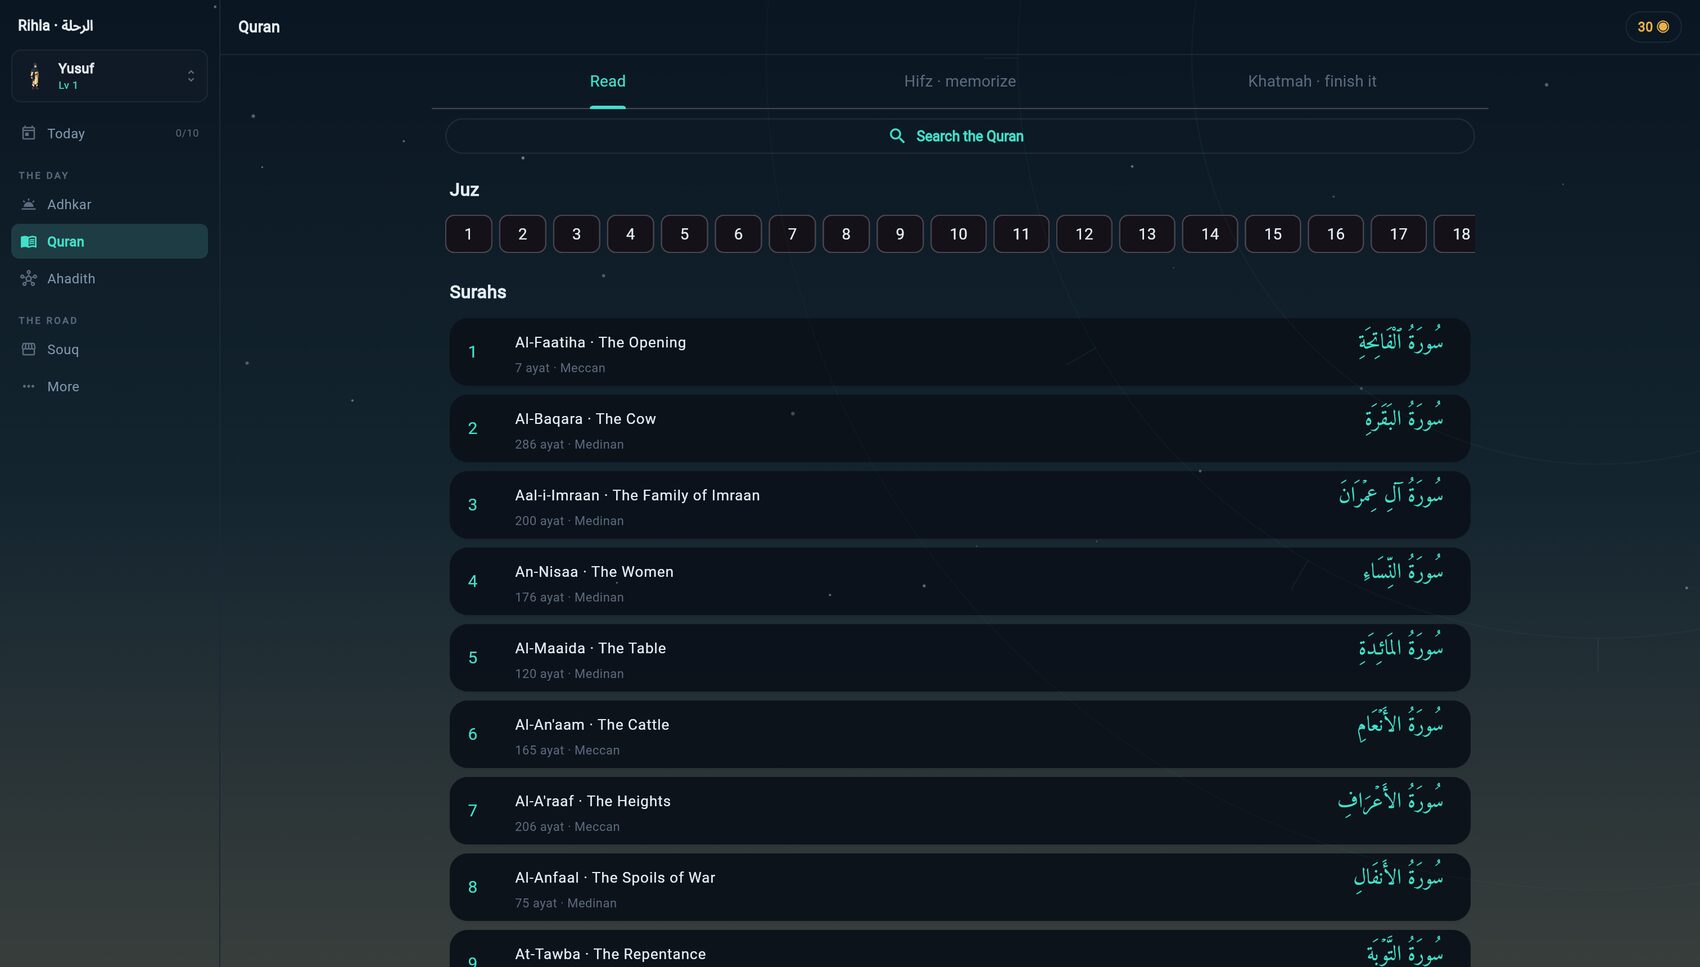Select Juz 7 button
This screenshot has width=1700, height=967.
pyautogui.click(x=792, y=234)
